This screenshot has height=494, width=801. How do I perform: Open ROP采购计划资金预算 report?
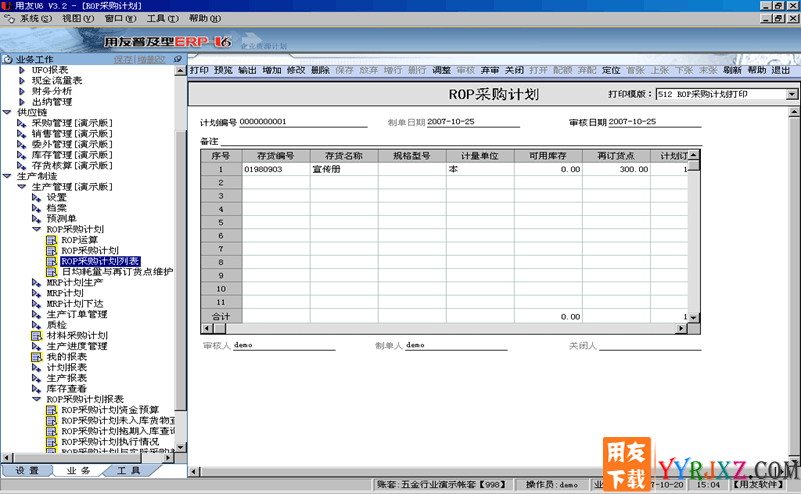coord(110,410)
